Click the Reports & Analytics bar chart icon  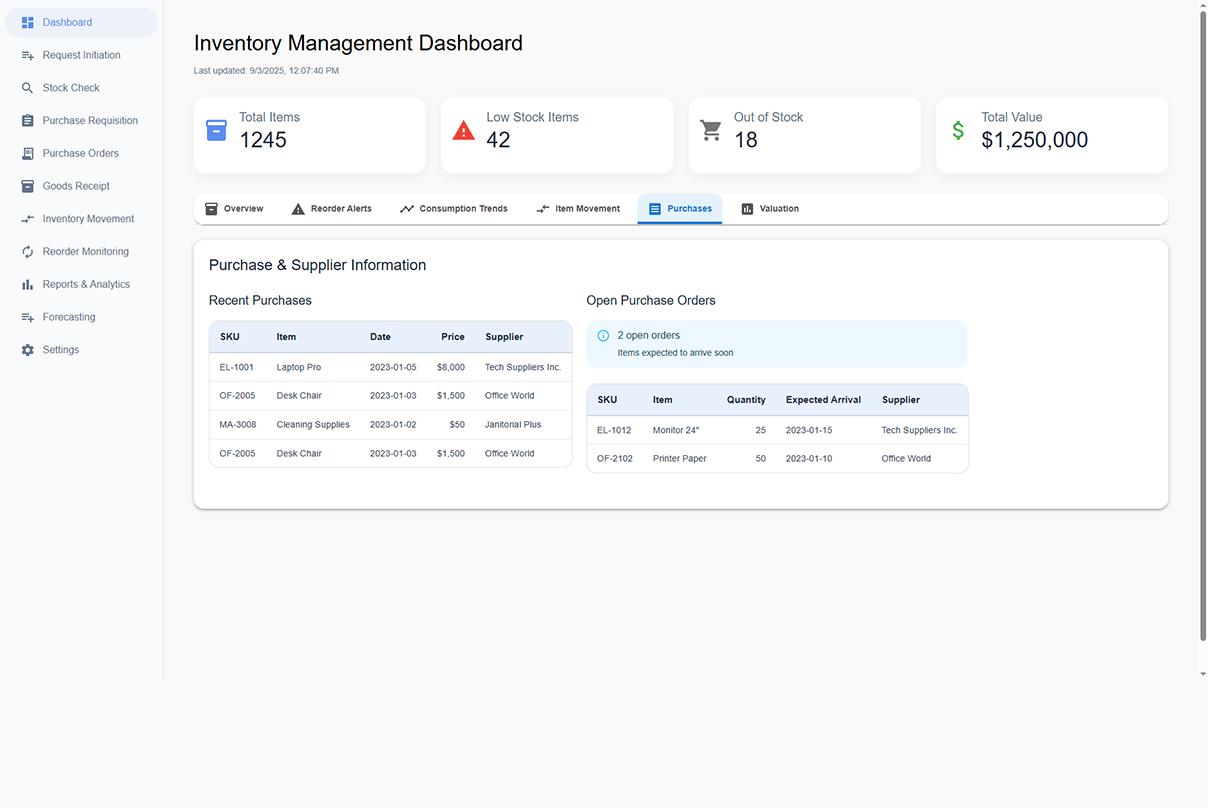click(x=27, y=285)
